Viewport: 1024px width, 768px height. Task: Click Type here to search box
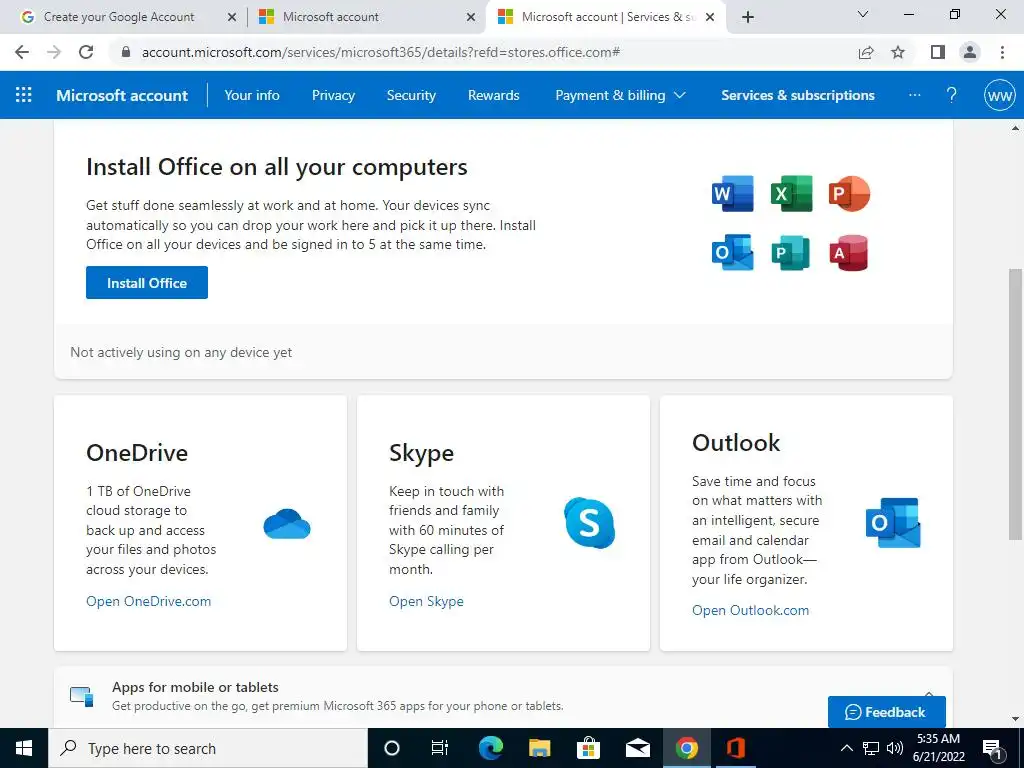point(208,748)
